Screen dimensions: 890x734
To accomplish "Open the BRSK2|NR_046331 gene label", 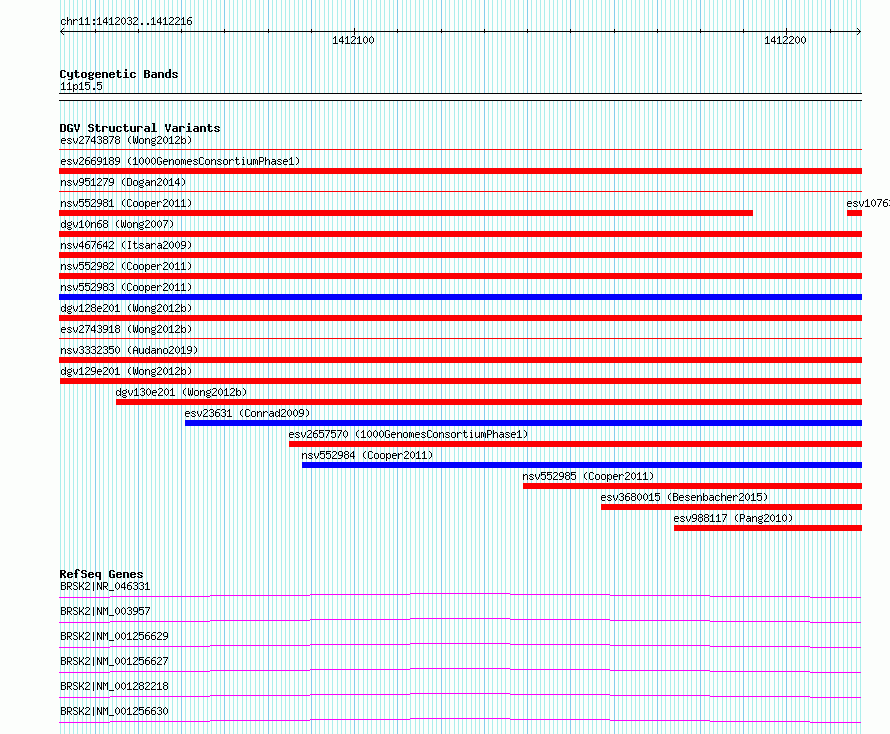I will [105, 586].
